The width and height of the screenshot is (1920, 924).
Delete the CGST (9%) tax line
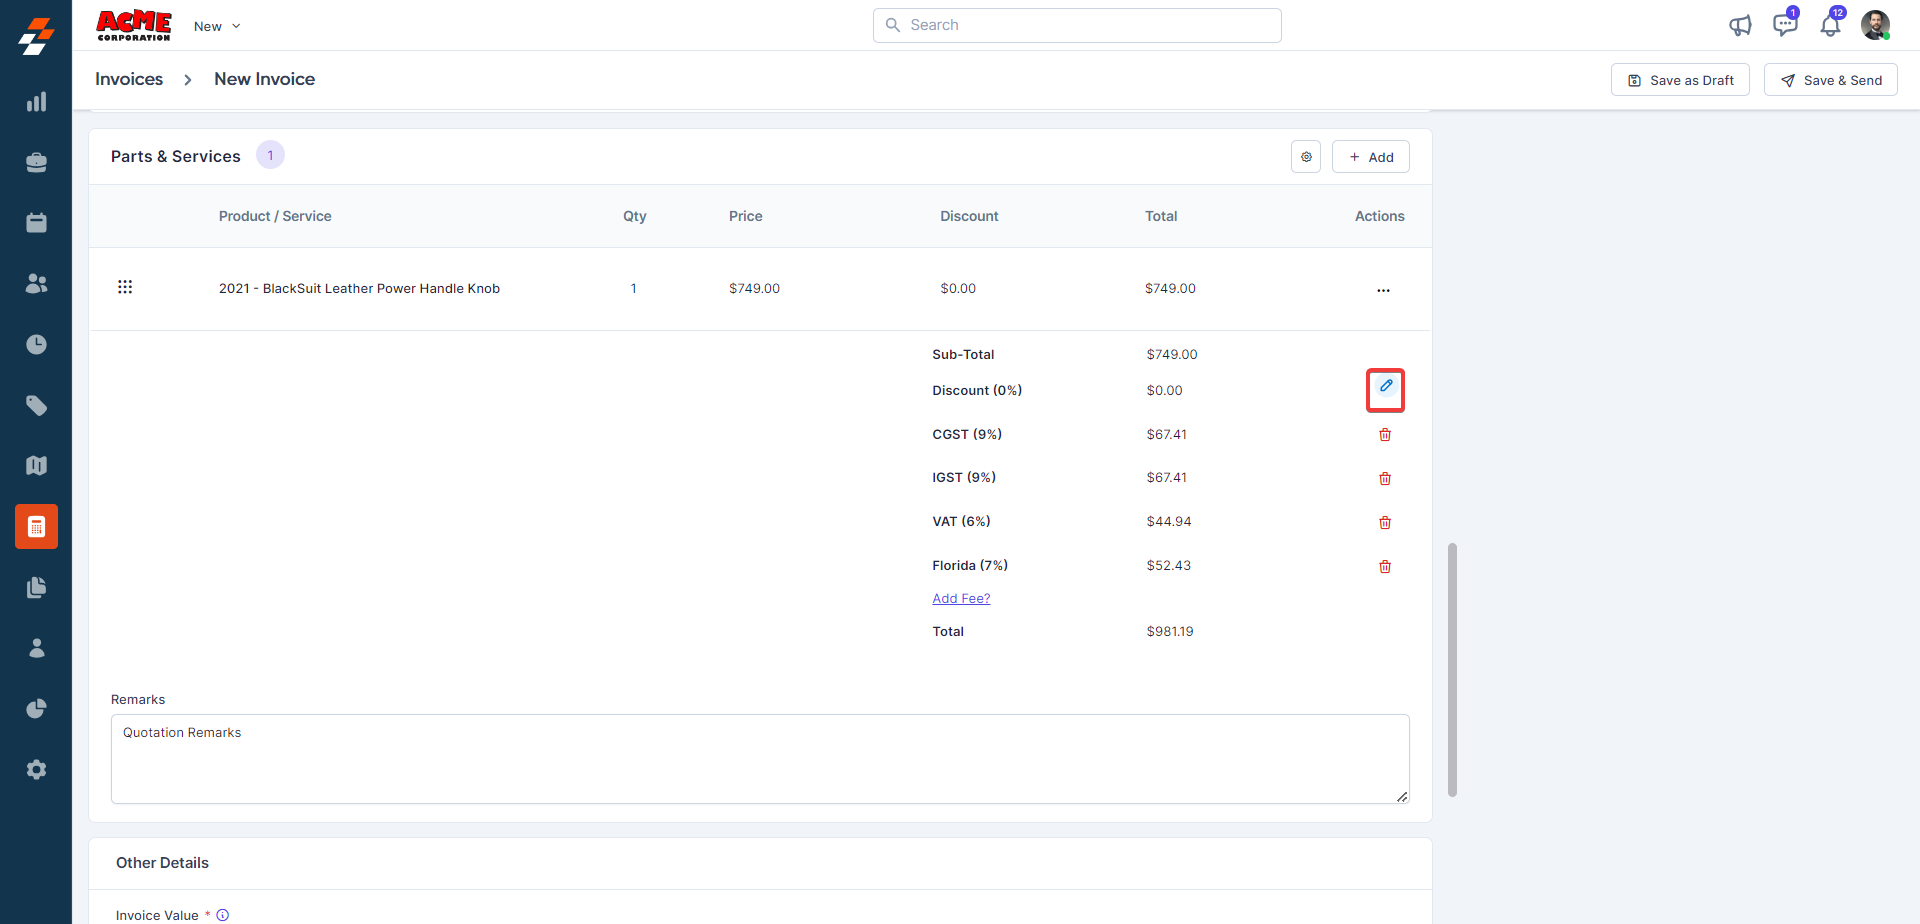[1385, 435]
